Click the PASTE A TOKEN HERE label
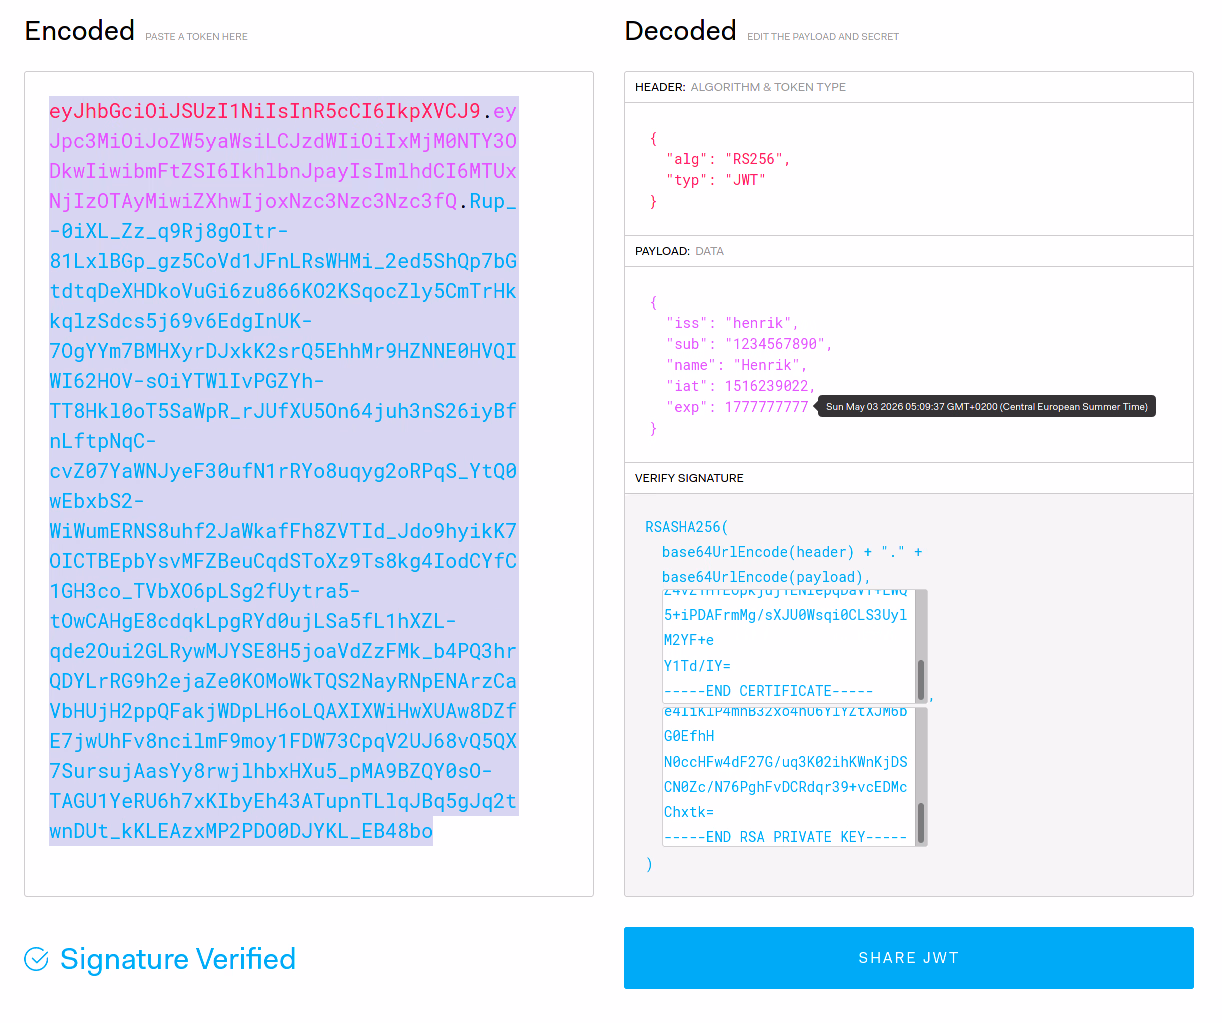This screenshot has width=1222, height=1023. 196,36
